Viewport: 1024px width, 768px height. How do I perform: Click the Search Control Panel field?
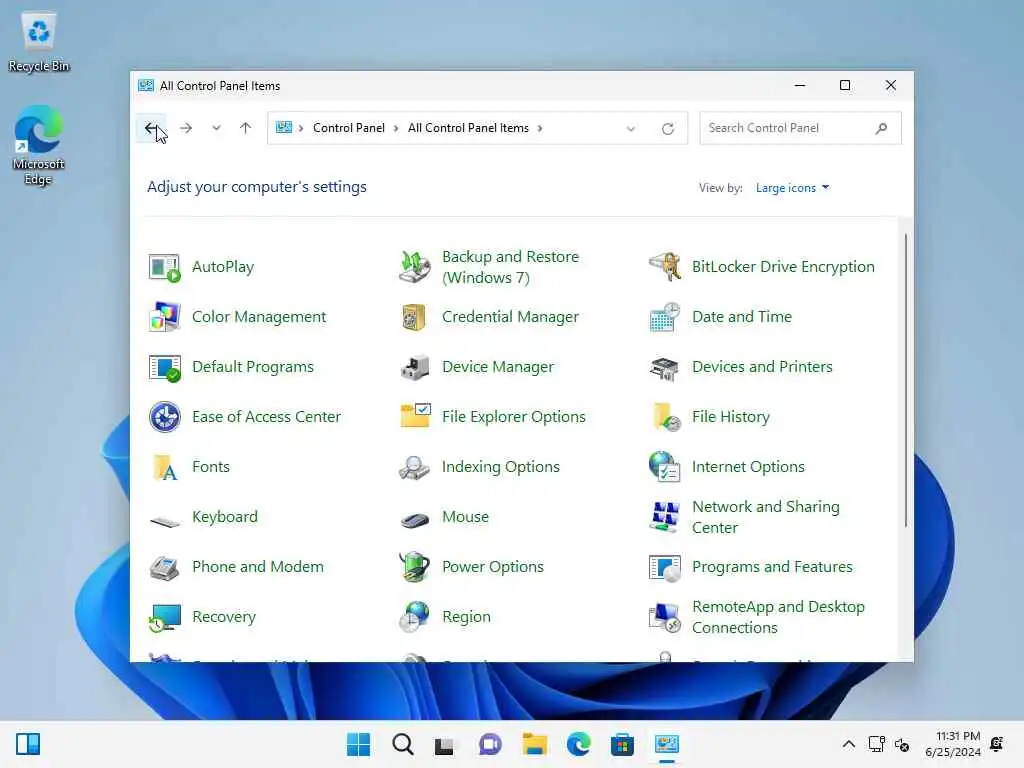click(x=800, y=128)
